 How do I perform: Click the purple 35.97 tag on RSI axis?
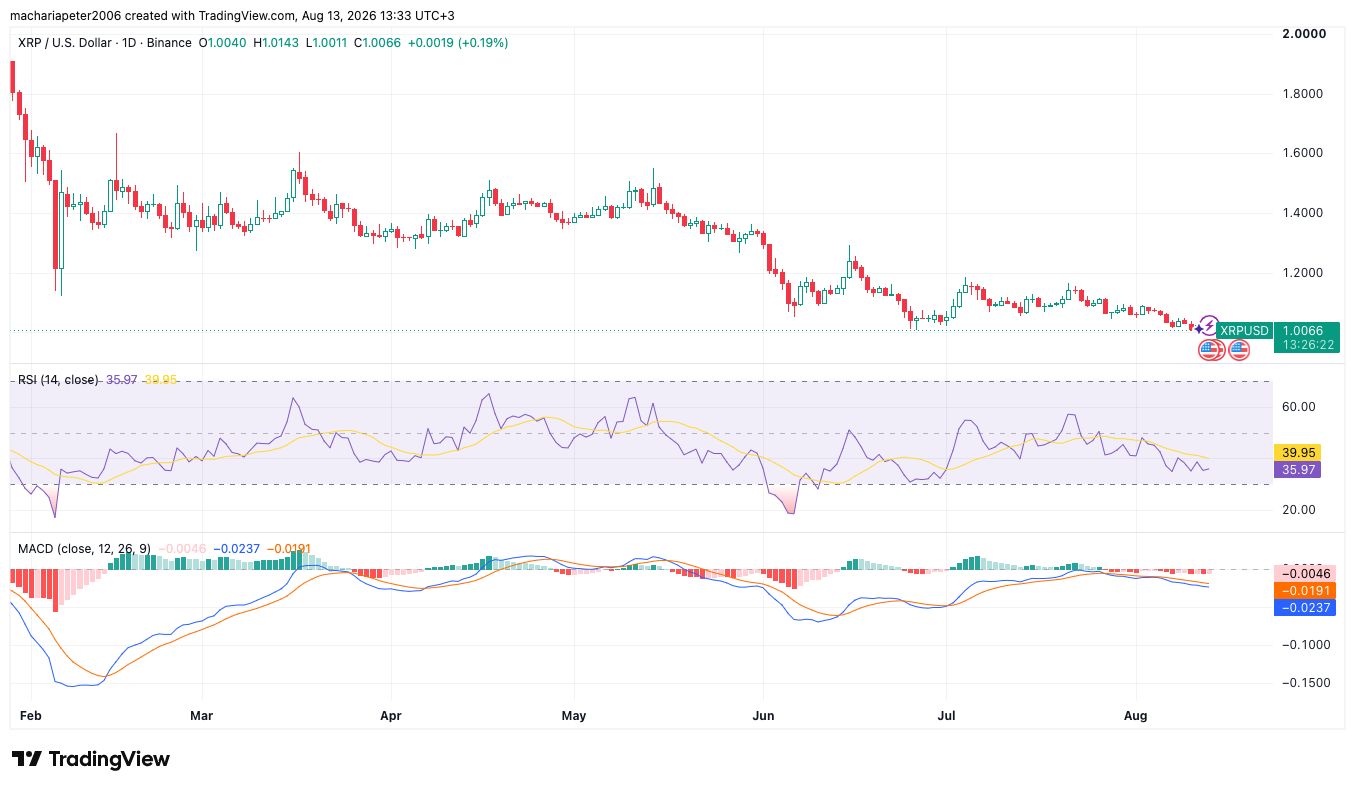click(x=1296, y=469)
